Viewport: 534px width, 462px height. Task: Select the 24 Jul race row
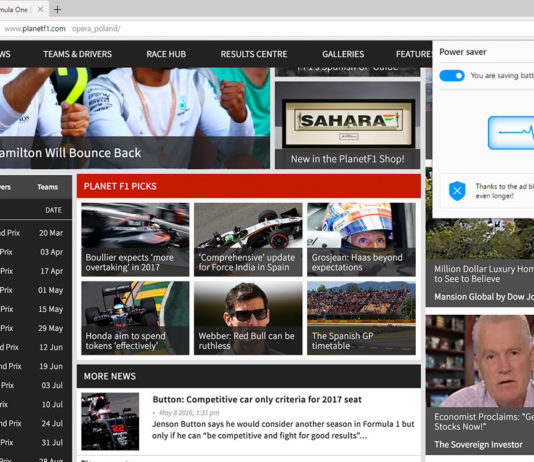pyautogui.click(x=36, y=424)
